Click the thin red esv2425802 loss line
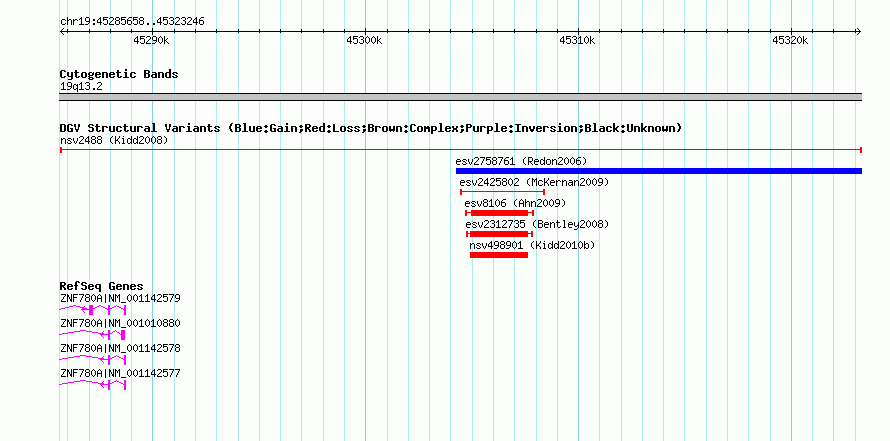 coord(502,192)
